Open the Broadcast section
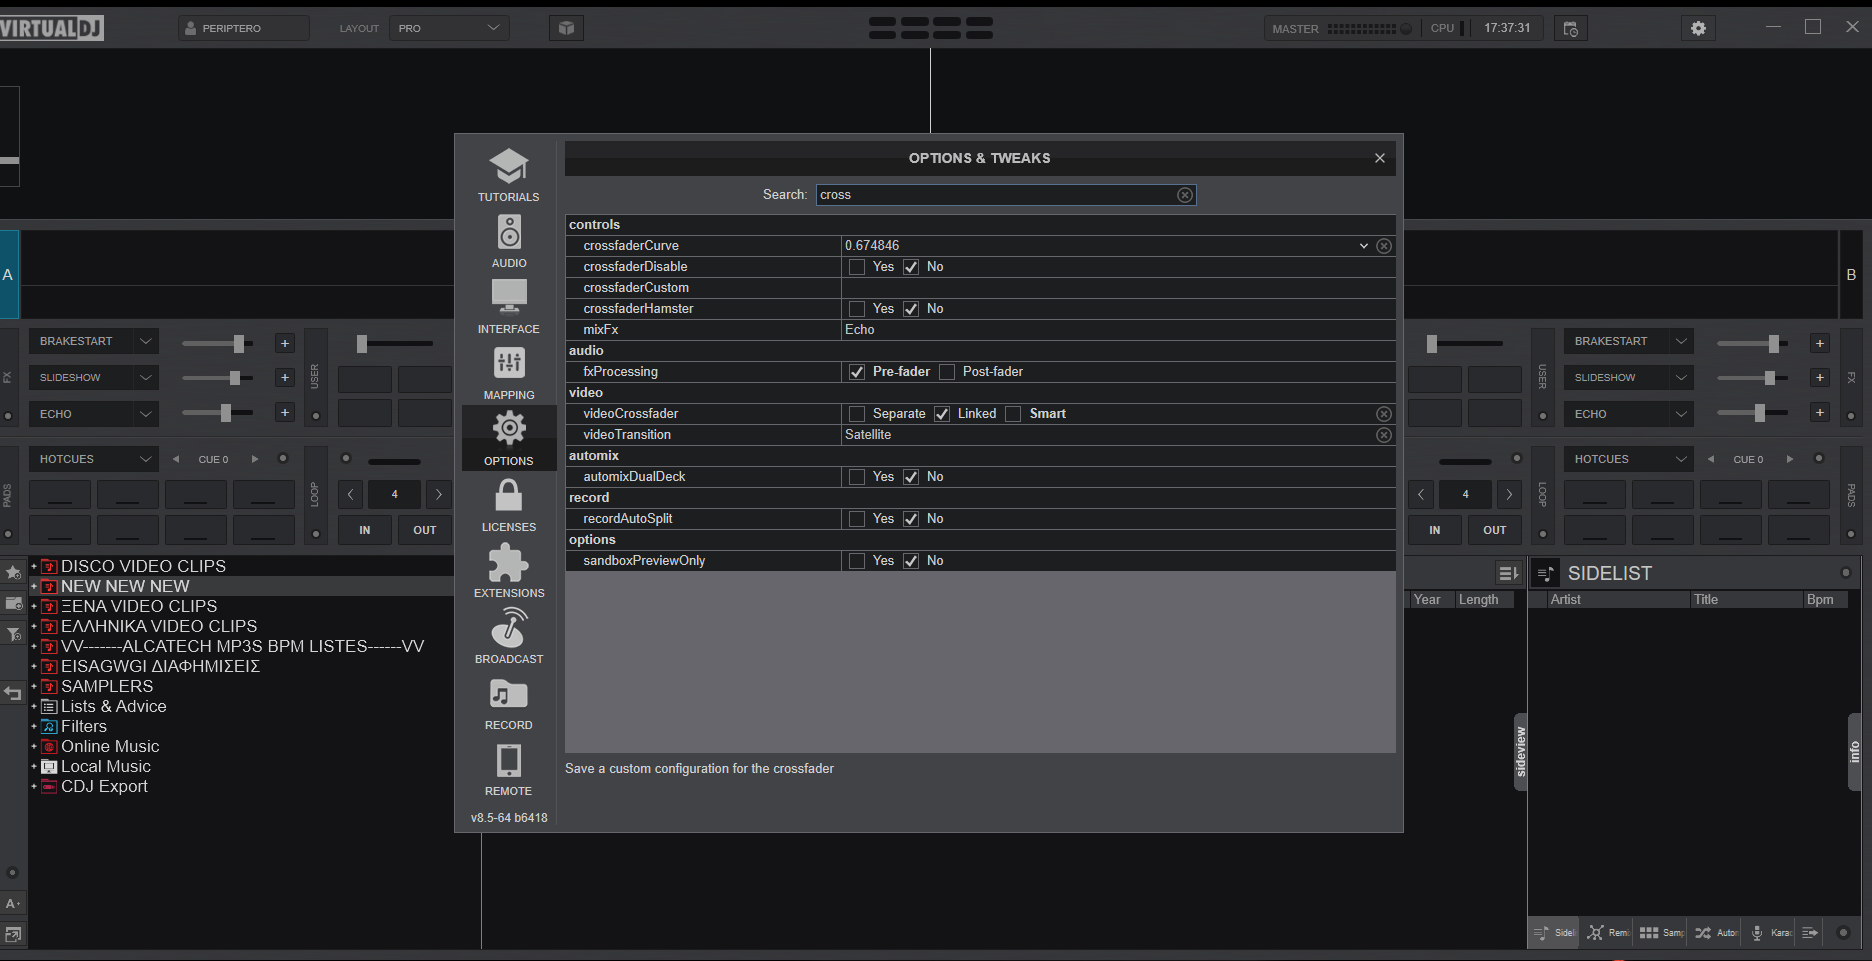This screenshot has height=961, width=1872. 509,637
